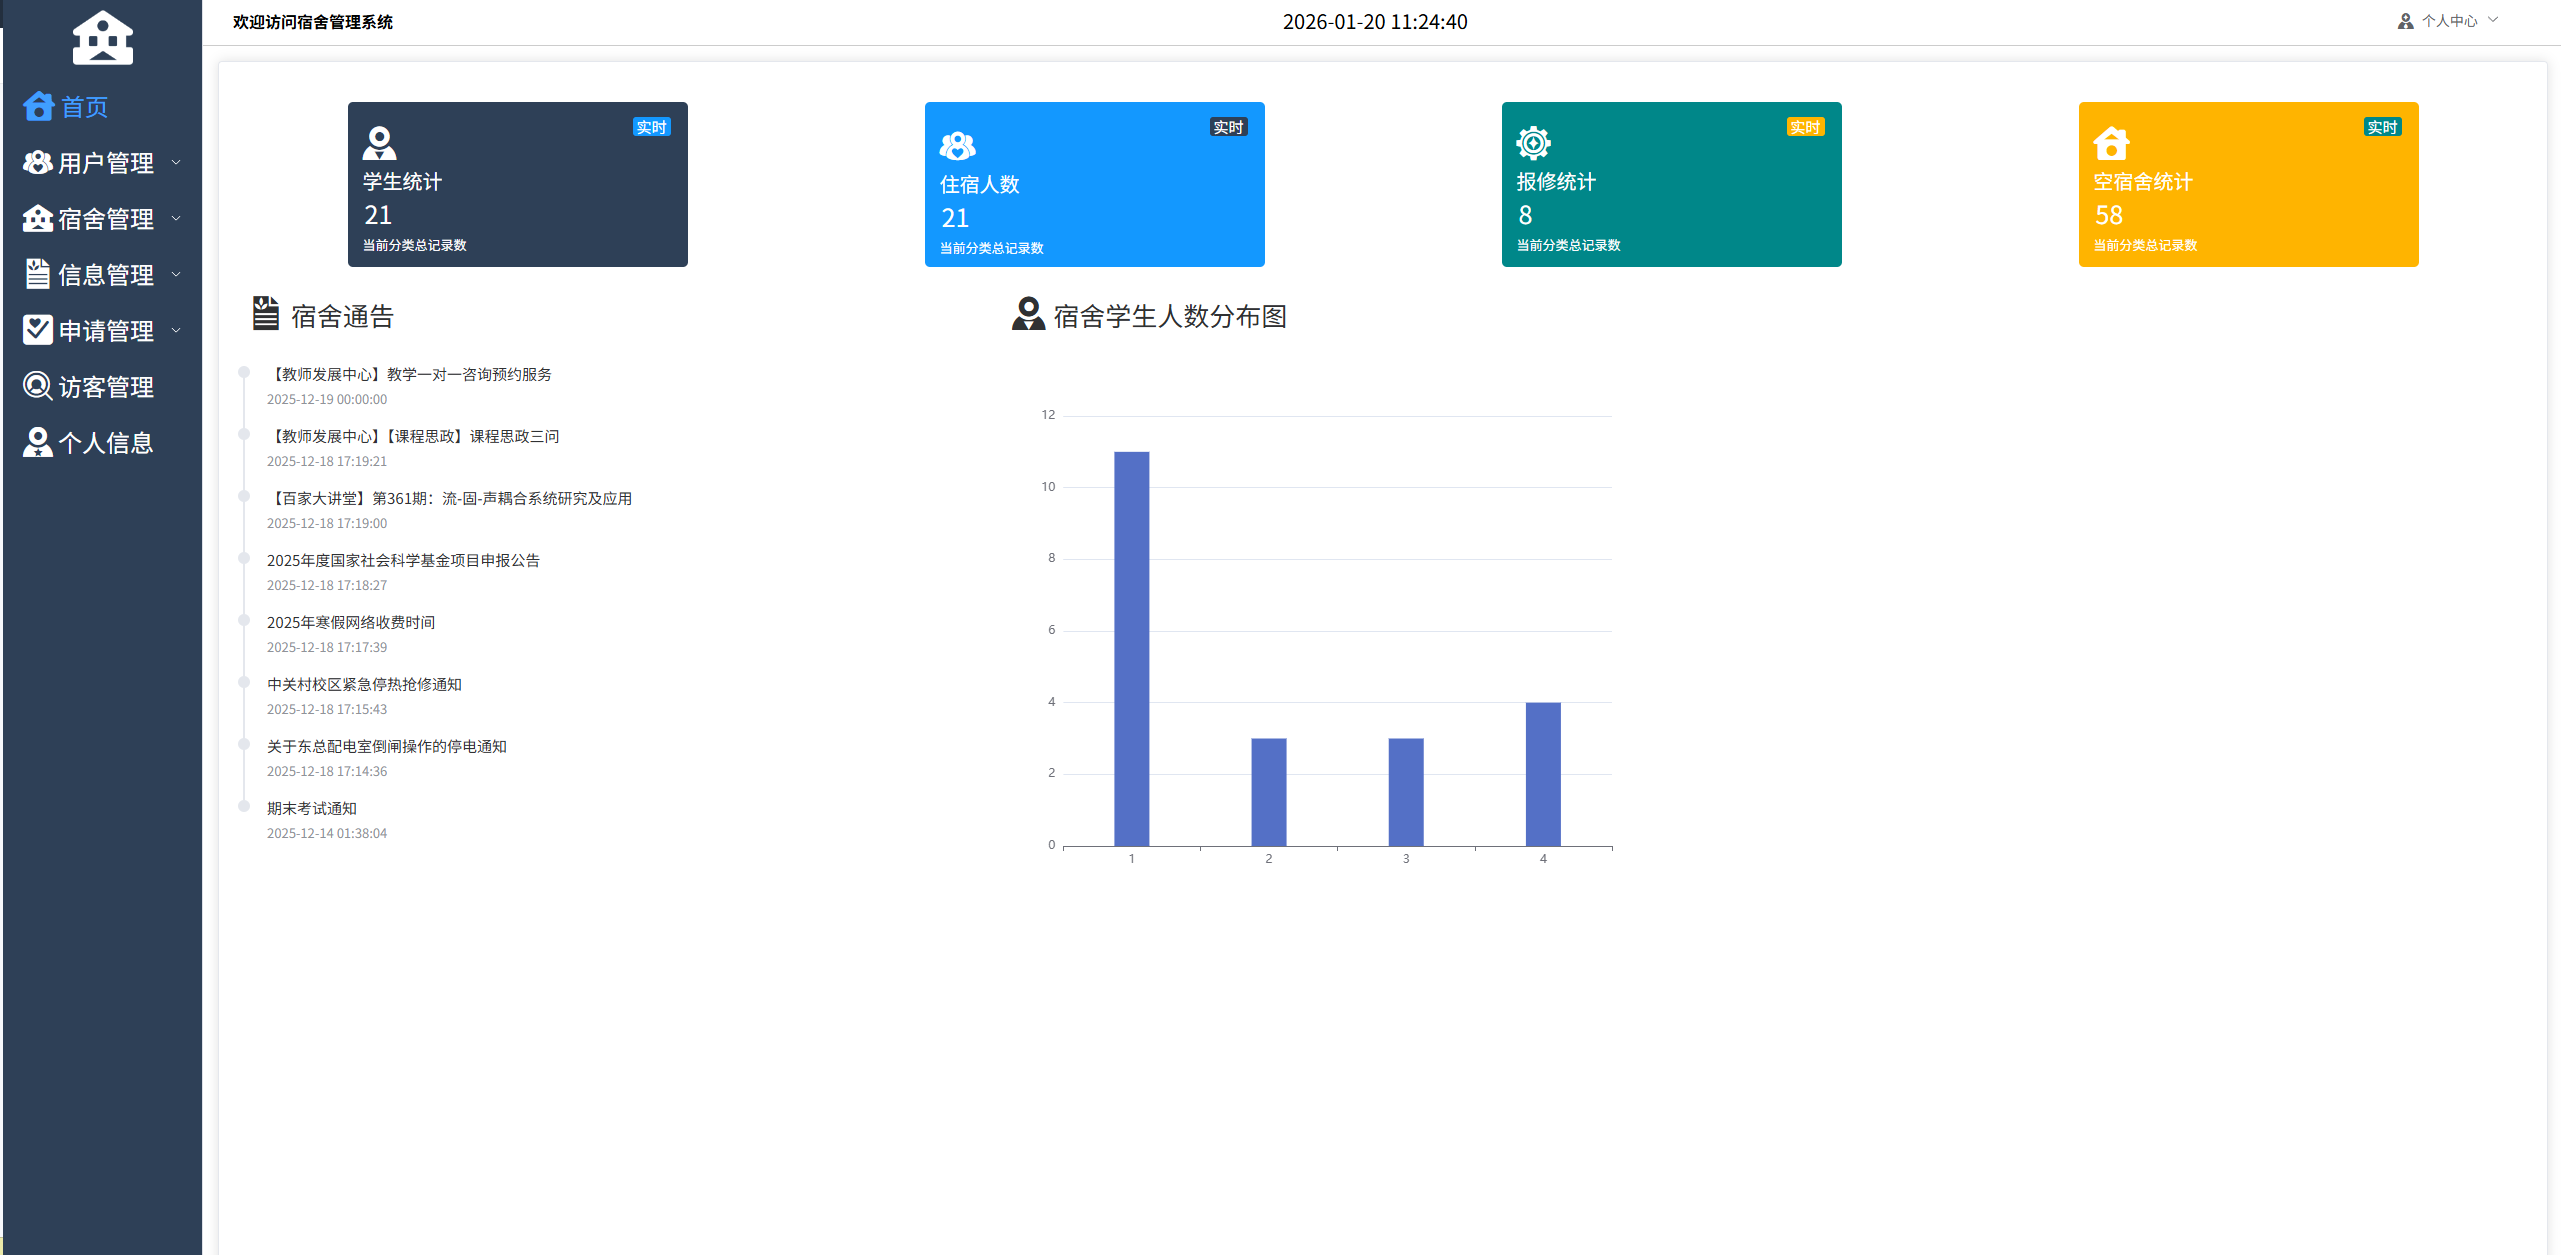
Task: Open notice 2025年寒假网络收费时间
Action: (351, 622)
